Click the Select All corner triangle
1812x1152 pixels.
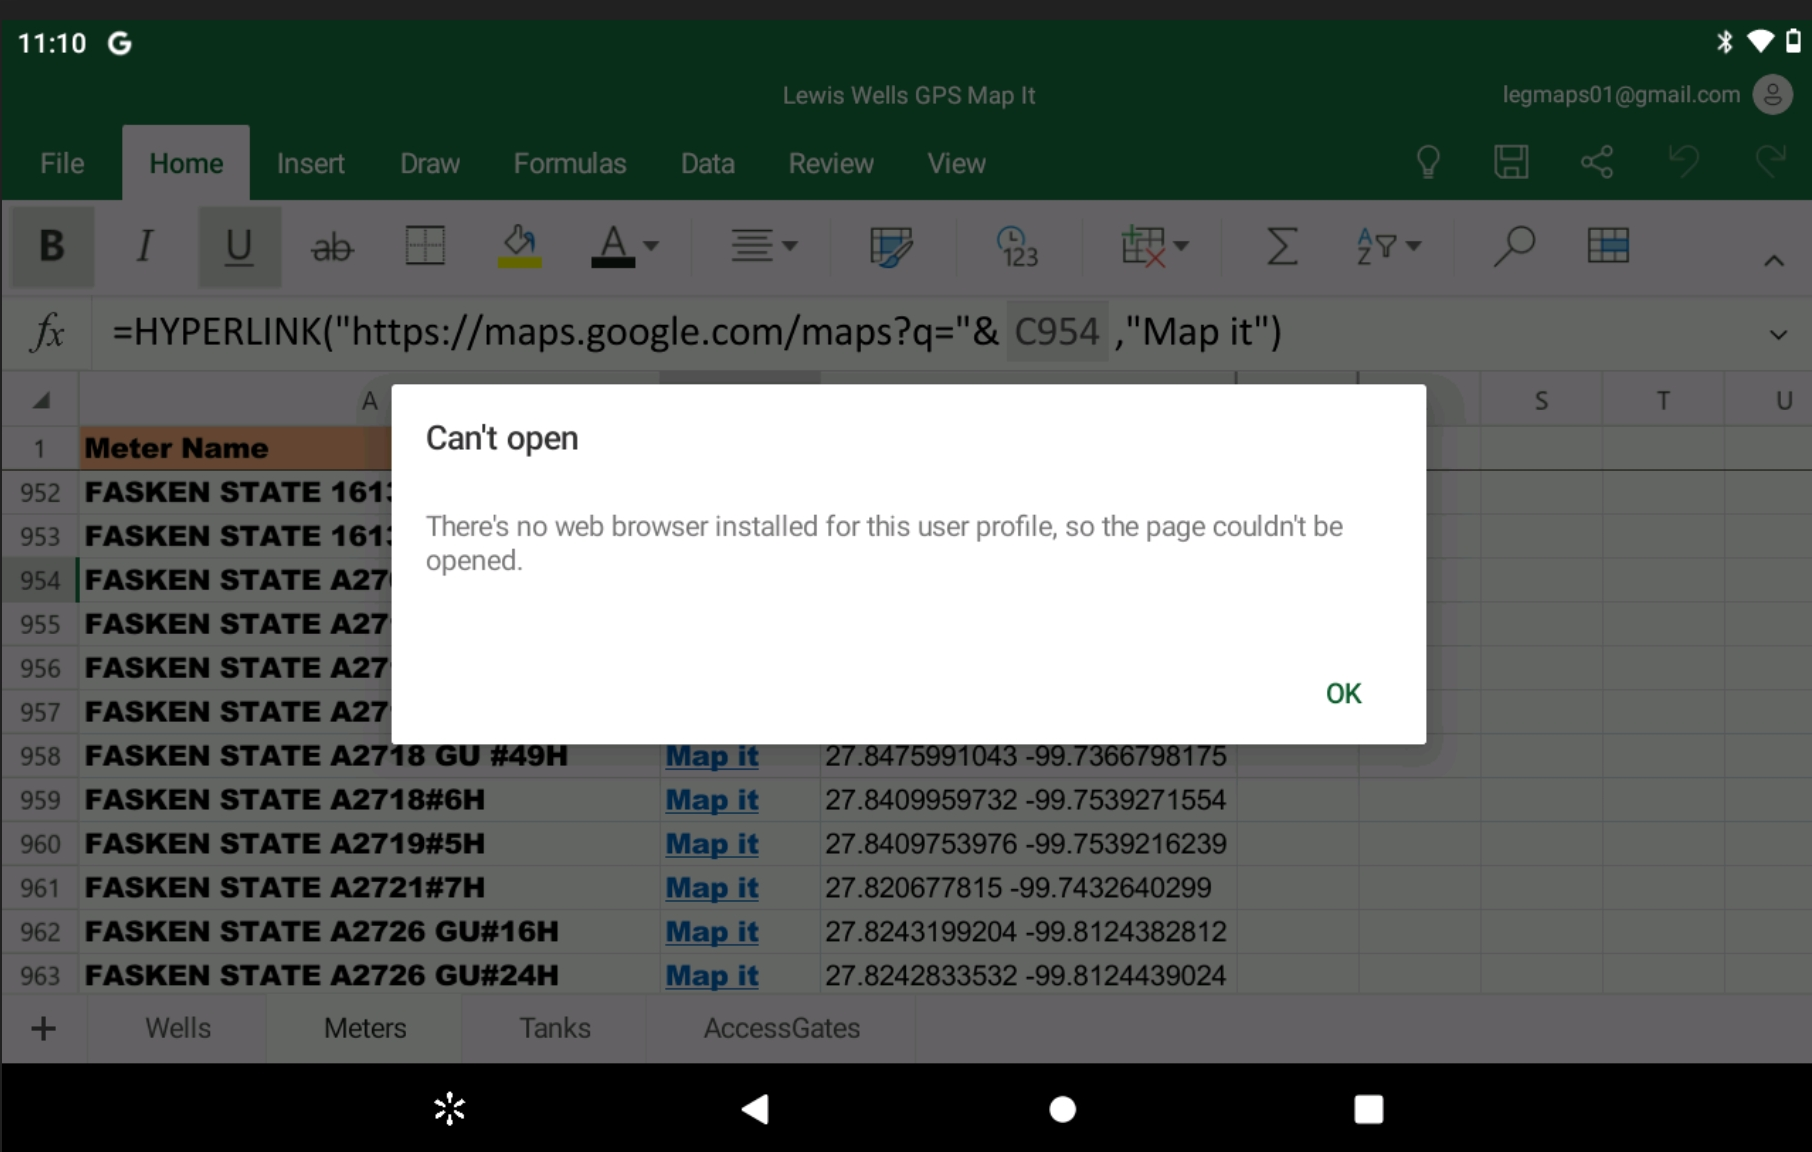tap(41, 401)
